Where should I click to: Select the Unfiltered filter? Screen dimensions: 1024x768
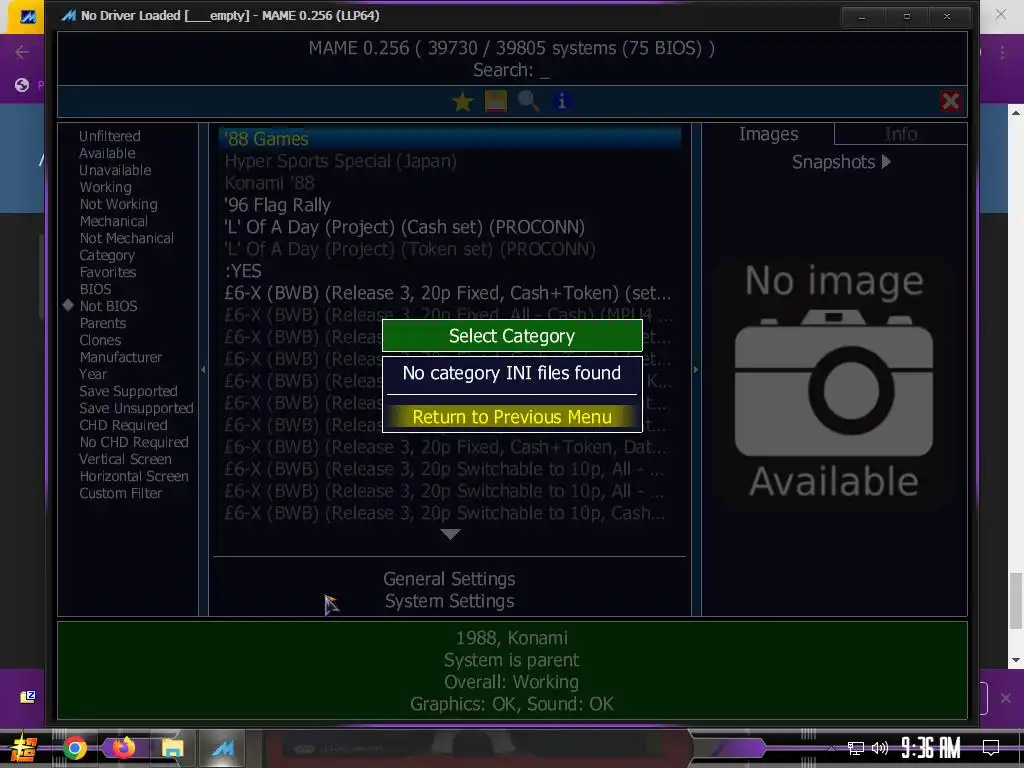[x=110, y=136]
